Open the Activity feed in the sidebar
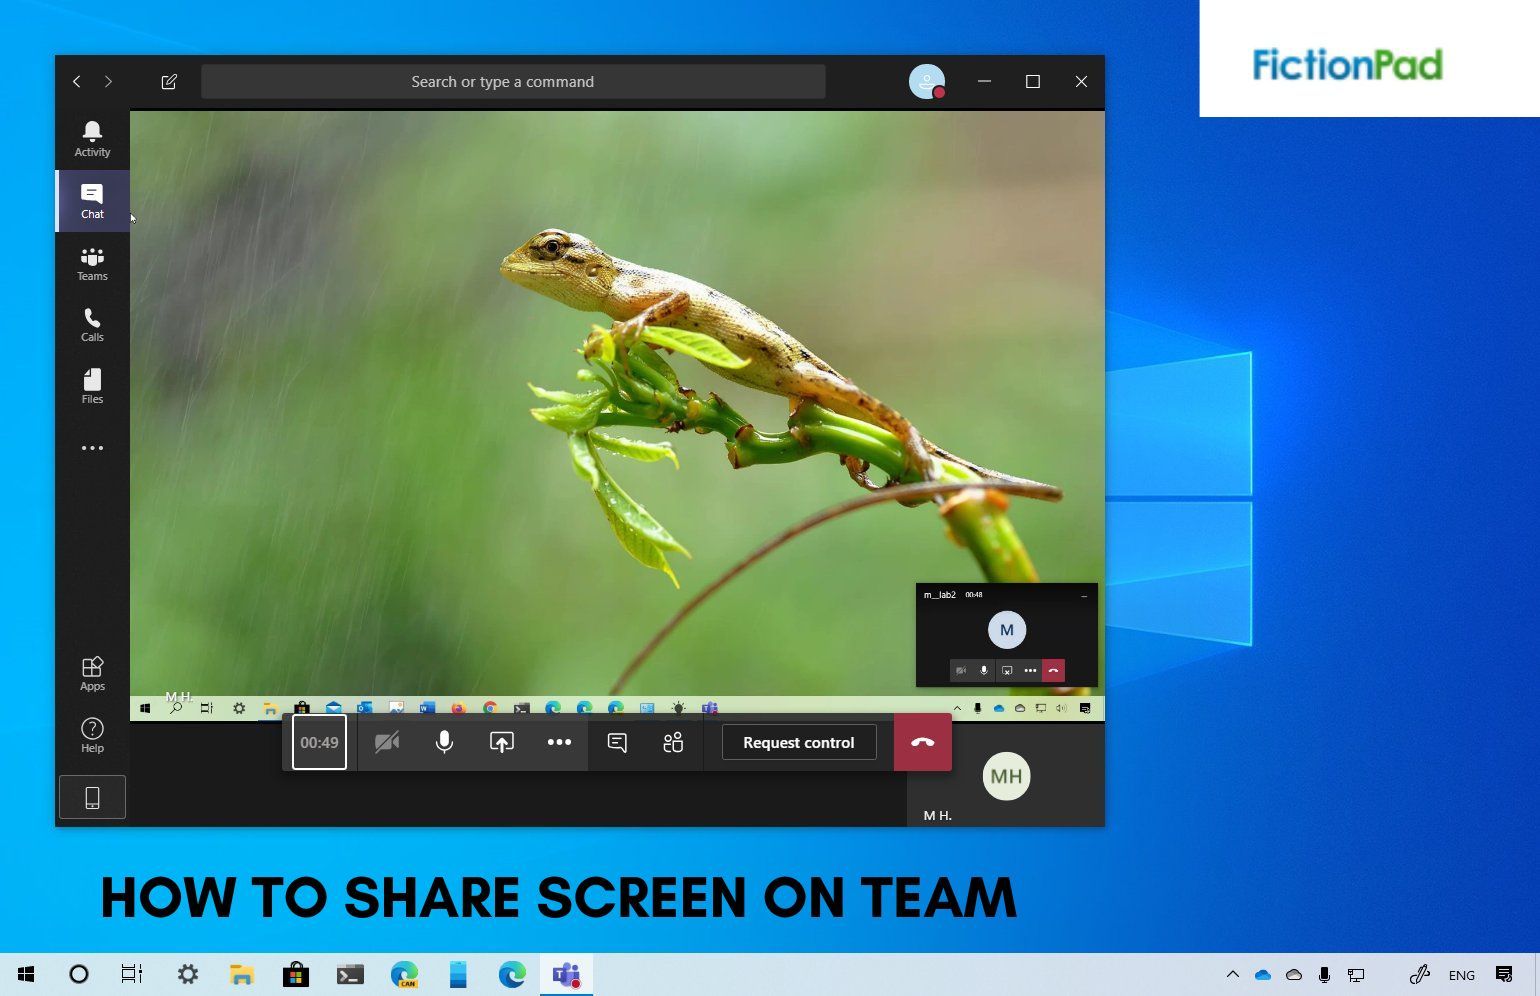Image resolution: width=1540 pixels, height=996 pixels. pos(92,139)
